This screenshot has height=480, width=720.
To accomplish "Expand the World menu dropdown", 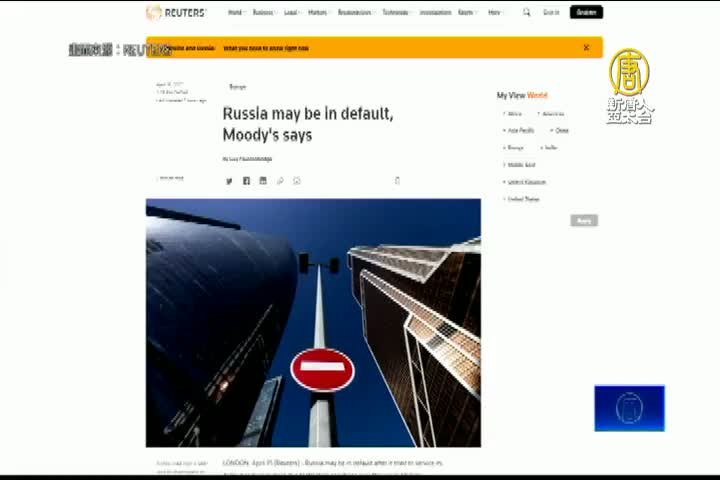I will pyautogui.click(x=236, y=12).
